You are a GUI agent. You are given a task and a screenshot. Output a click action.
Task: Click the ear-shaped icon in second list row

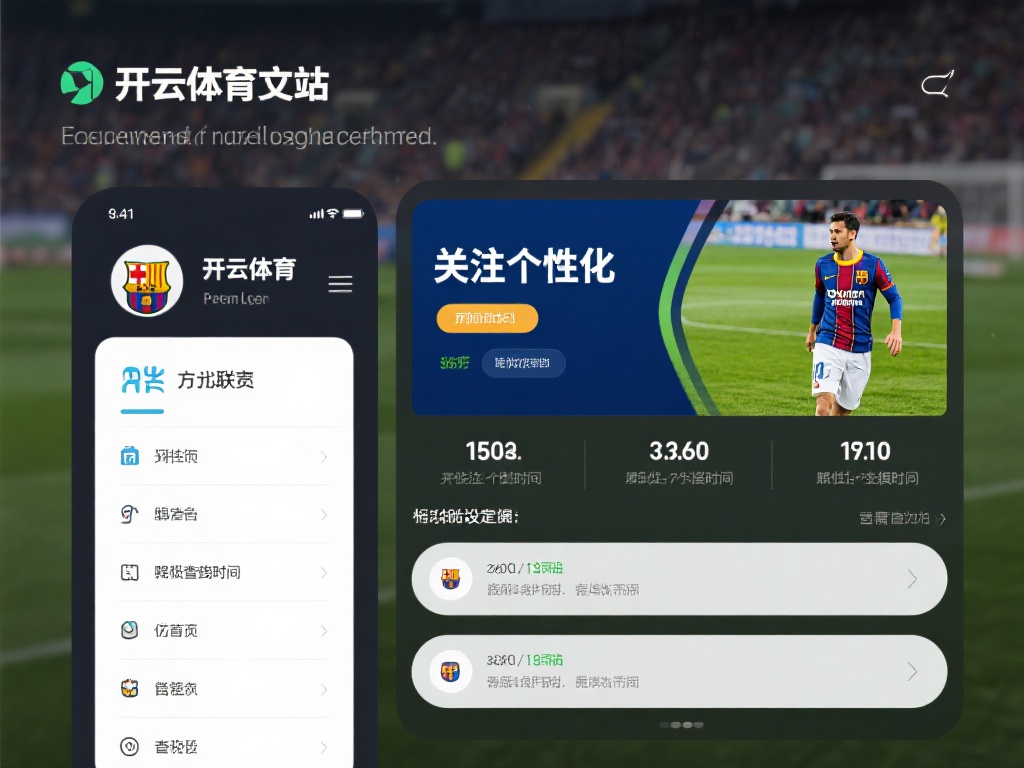click(129, 514)
